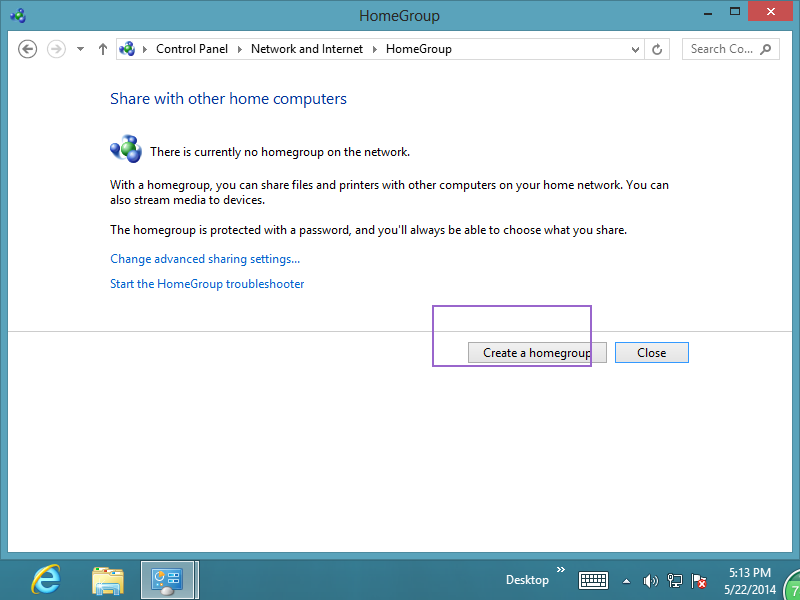Go back using the Back arrow
Viewport: 800px width, 600px height.
pyautogui.click(x=28, y=49)
